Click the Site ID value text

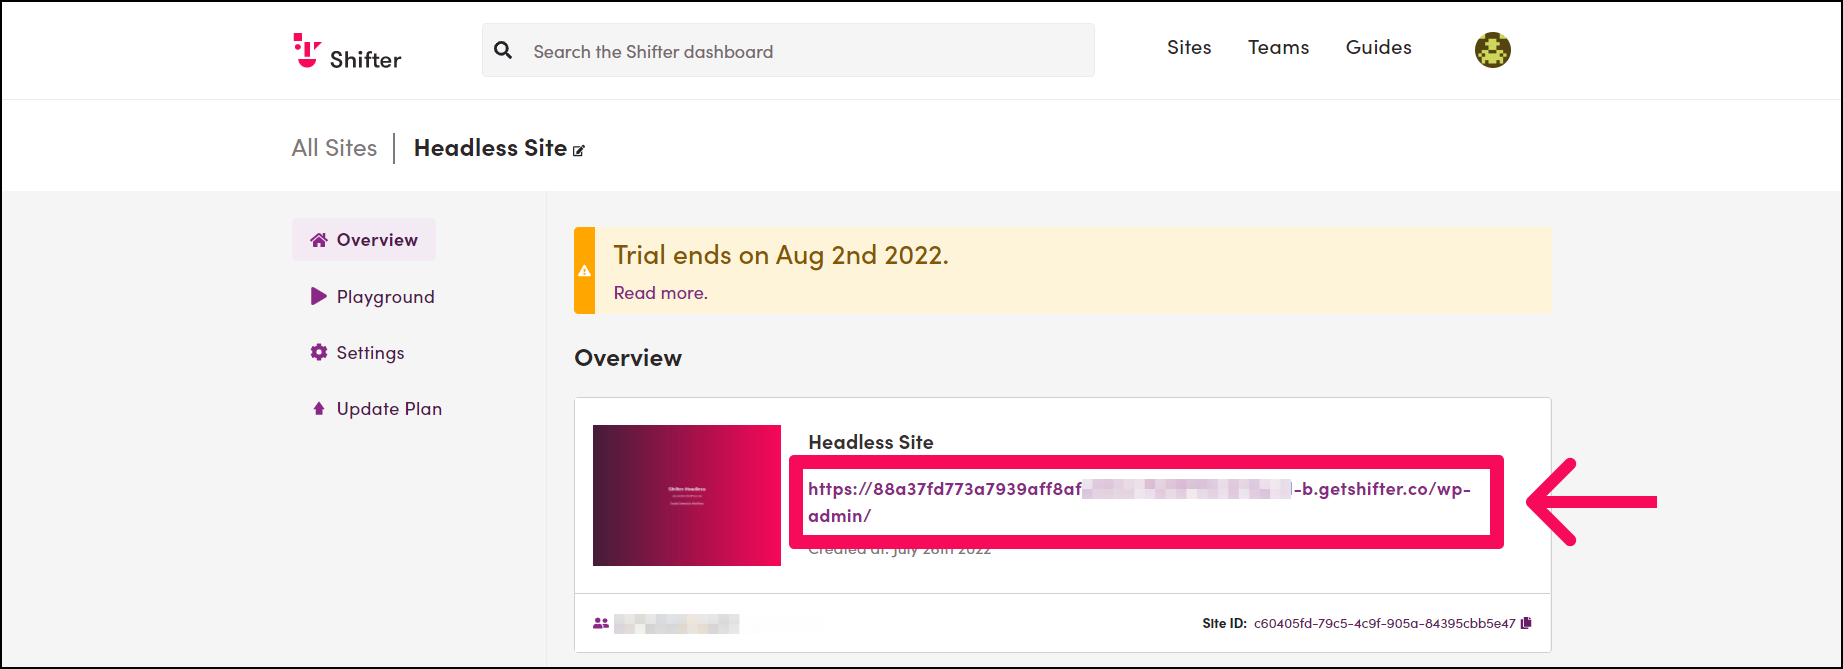point(1385,623)
